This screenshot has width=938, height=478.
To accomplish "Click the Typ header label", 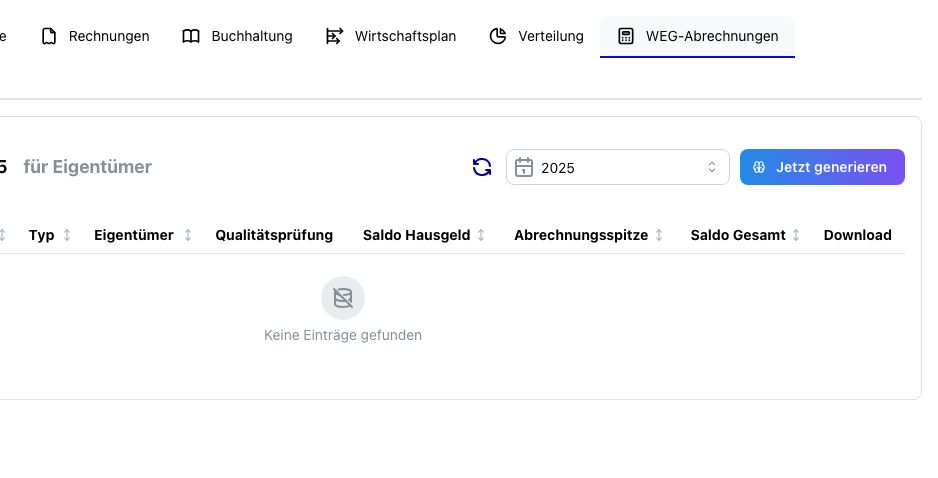I will 41,235.
